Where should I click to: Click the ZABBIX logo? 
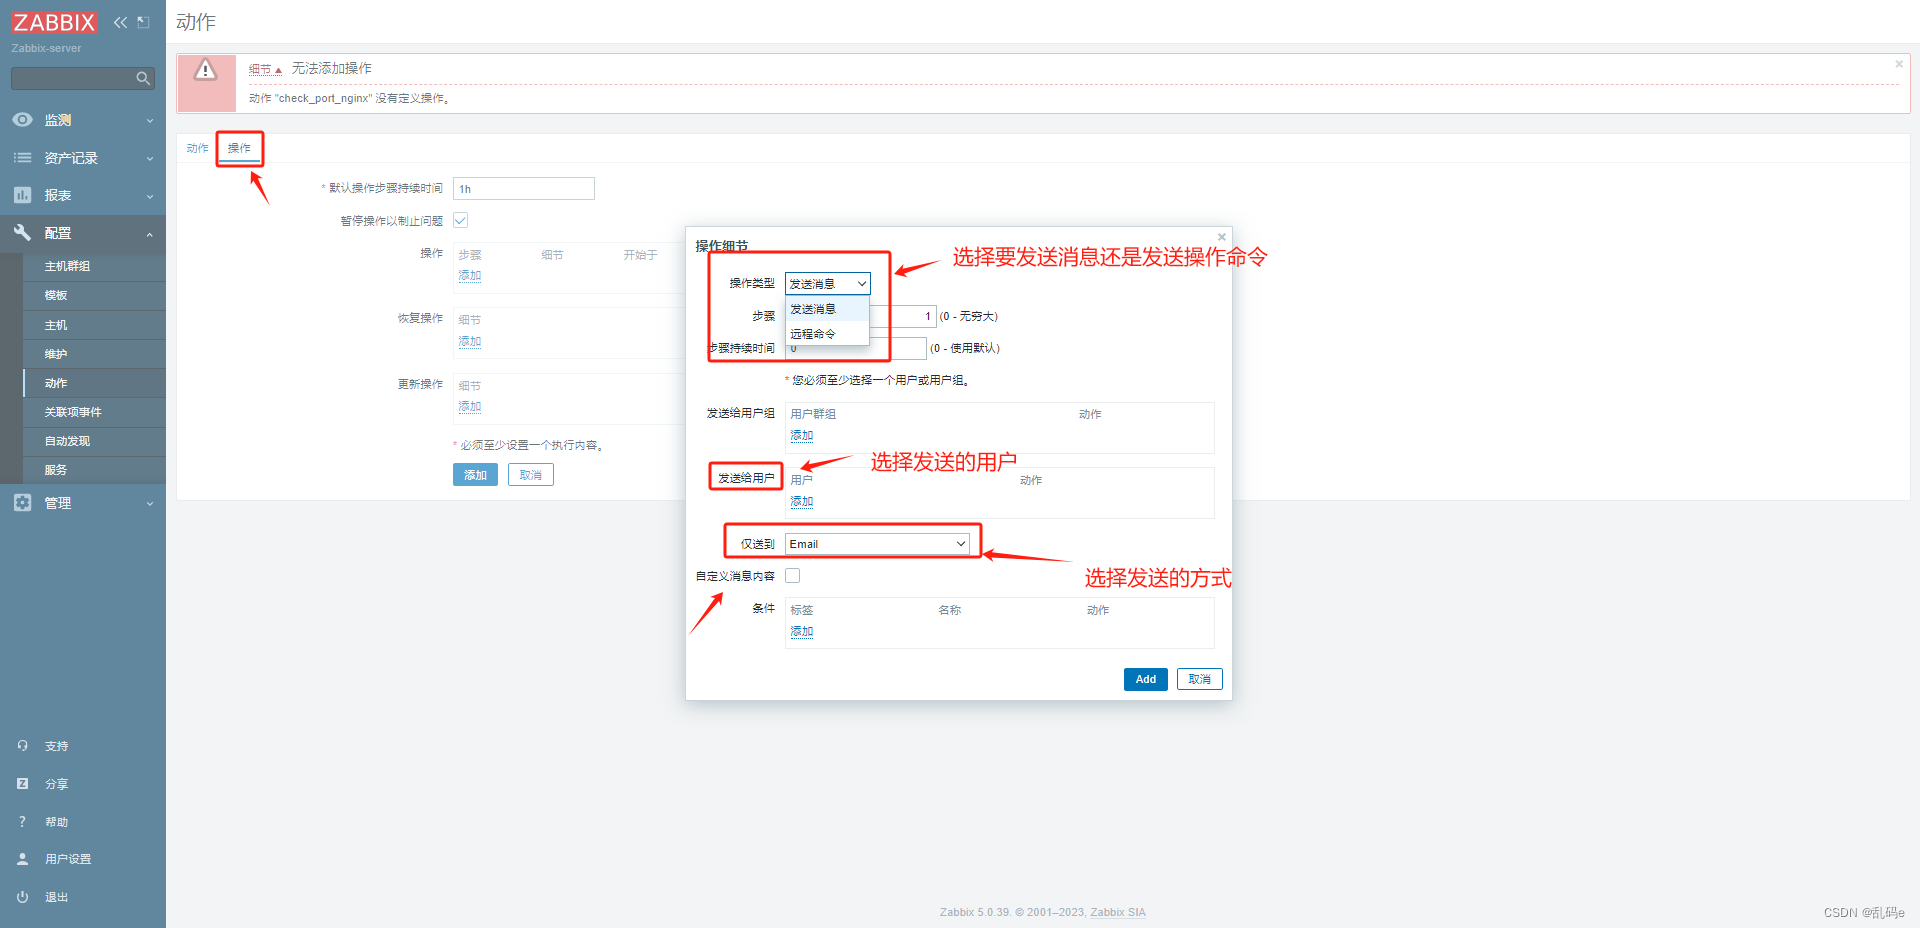tap(54, 22)
